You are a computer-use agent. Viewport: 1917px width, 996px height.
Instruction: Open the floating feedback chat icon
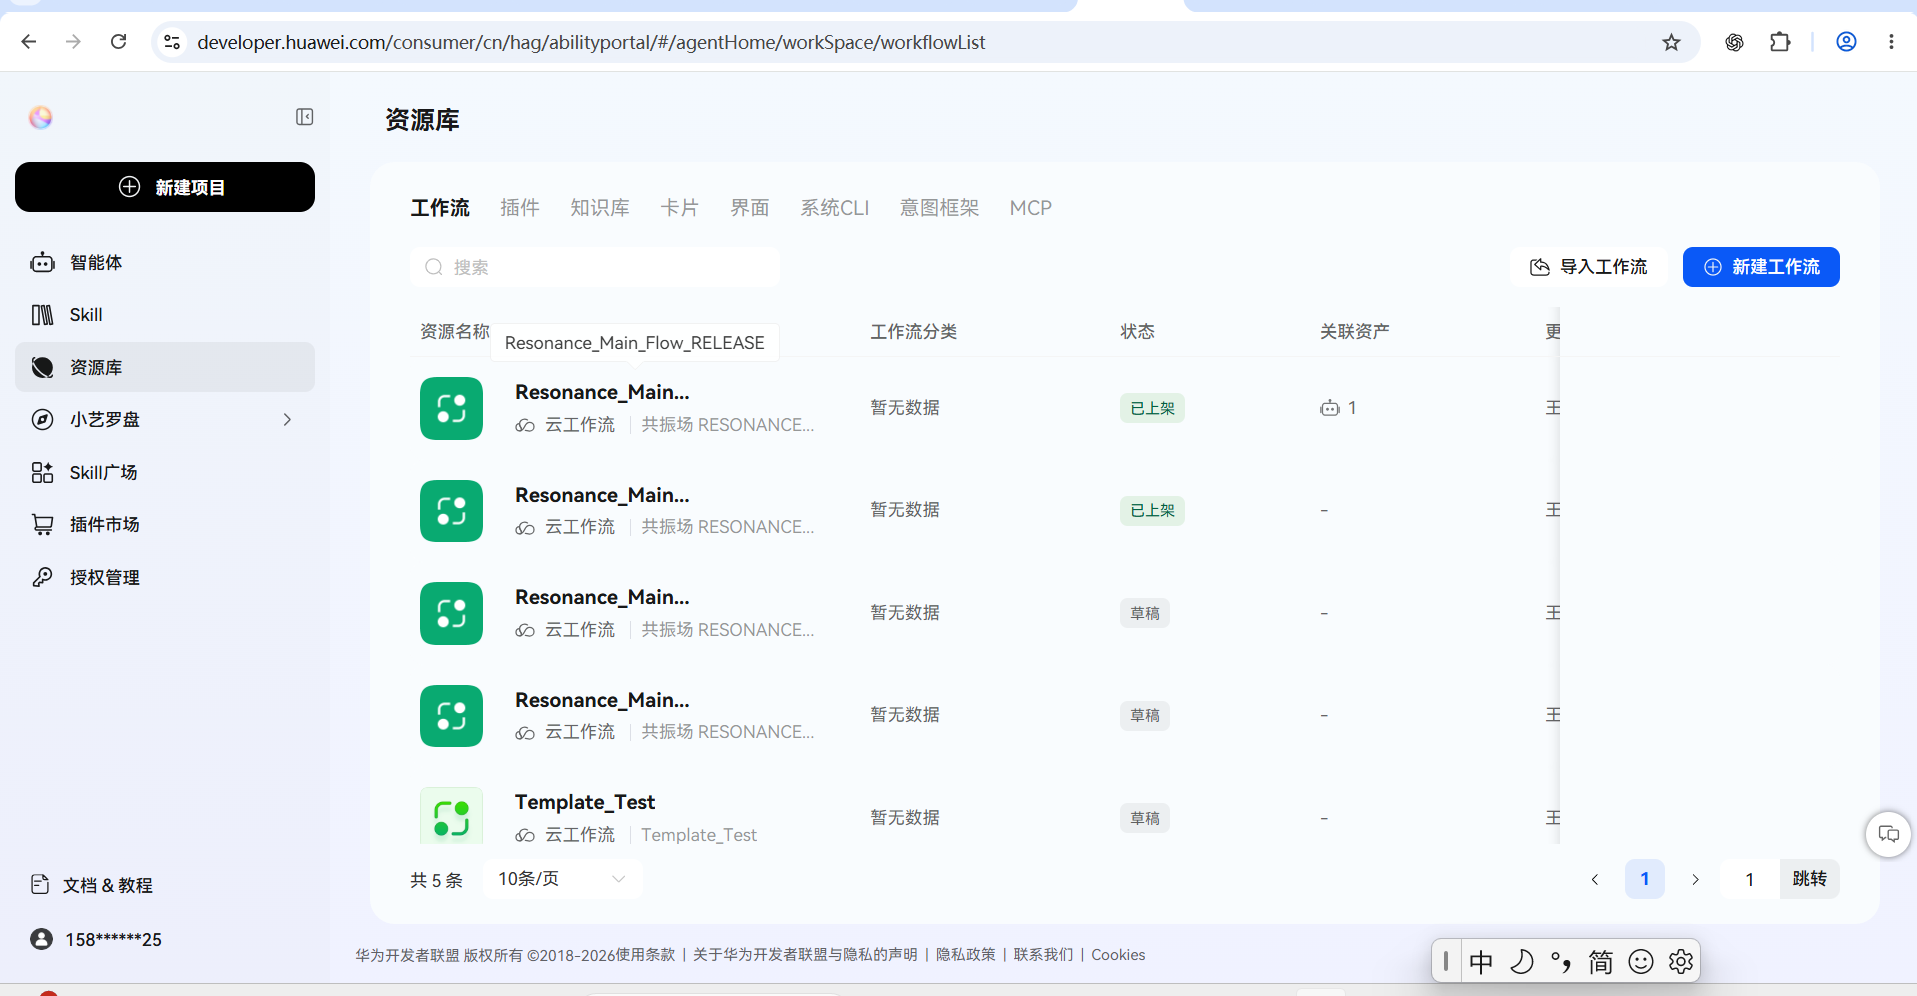click(1889, 834)
